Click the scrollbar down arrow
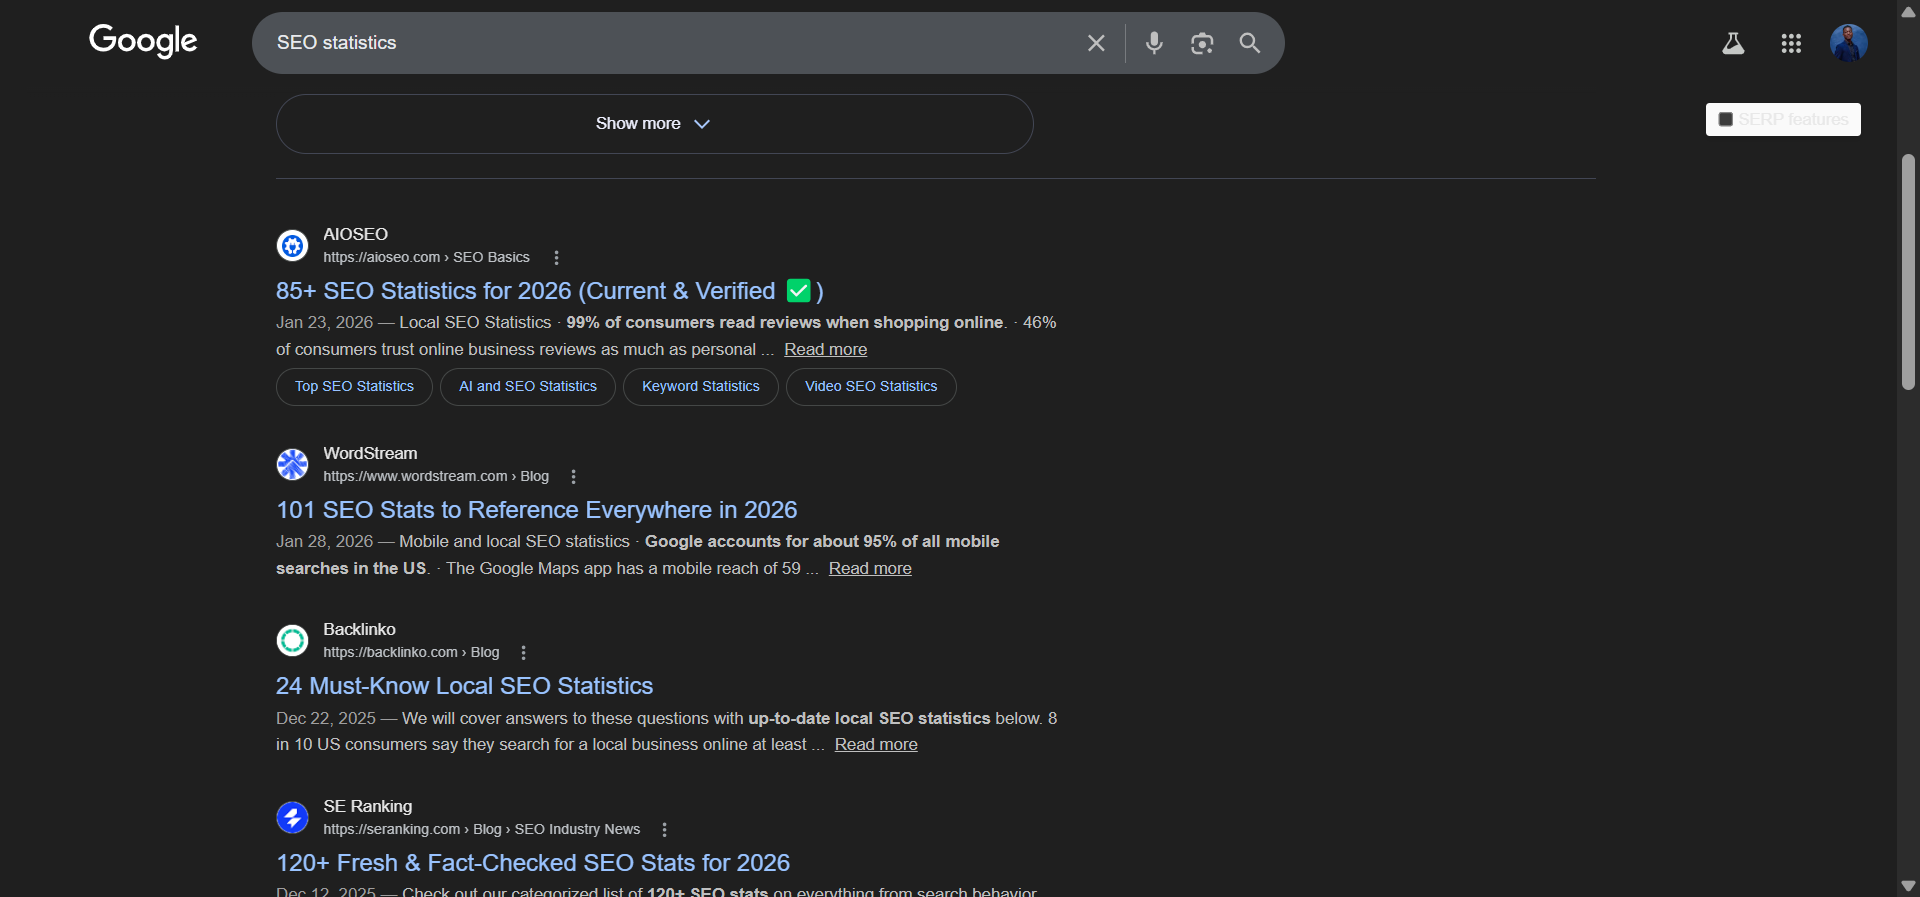Viewport: 1920px width, 897px height. coord(1908,886)
